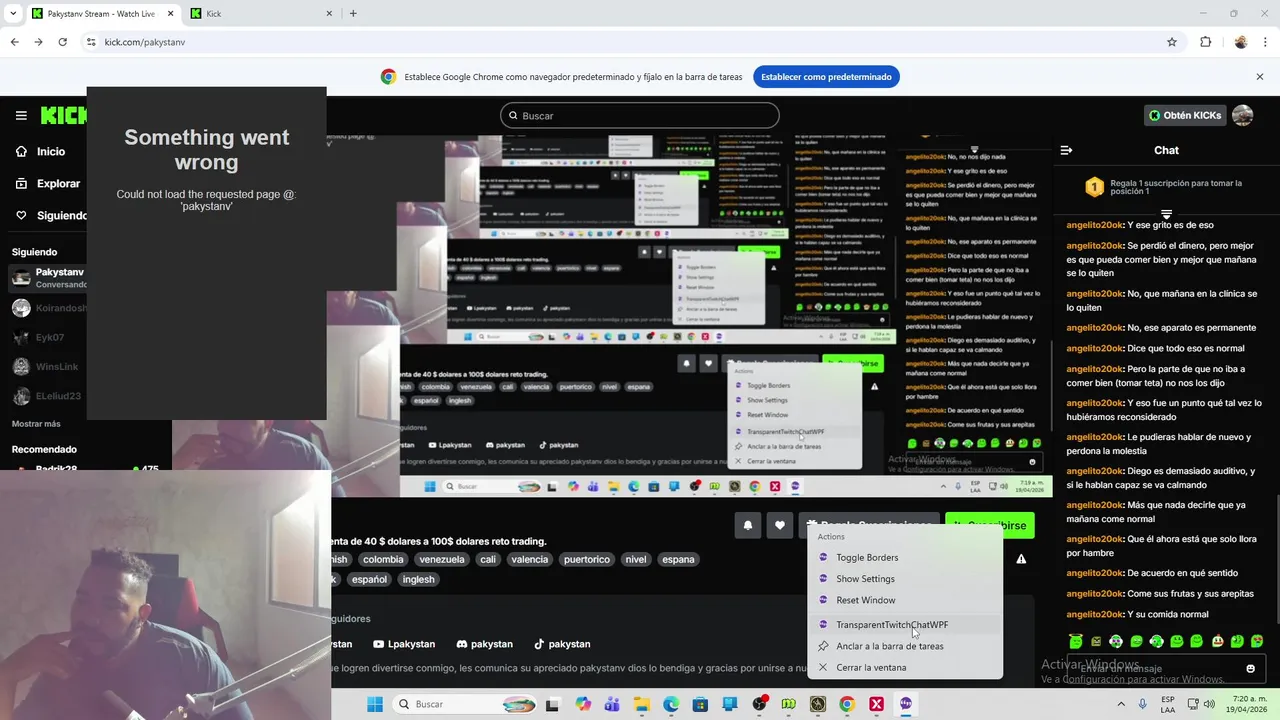1280x720 pixels.
Task: Switch to the second Kick browser tab
Action: [260, 14]
